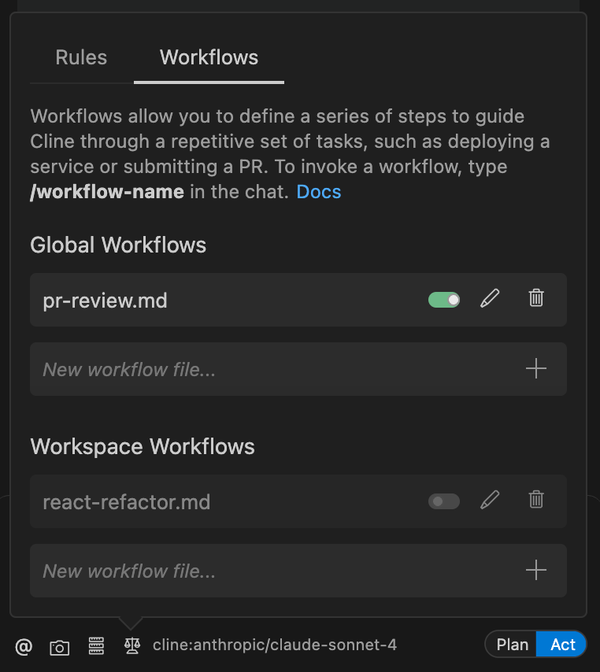The height and width of the screenshot is (672, 600).
Task: Switch to the Rules tab
Action: coord(81,58)
